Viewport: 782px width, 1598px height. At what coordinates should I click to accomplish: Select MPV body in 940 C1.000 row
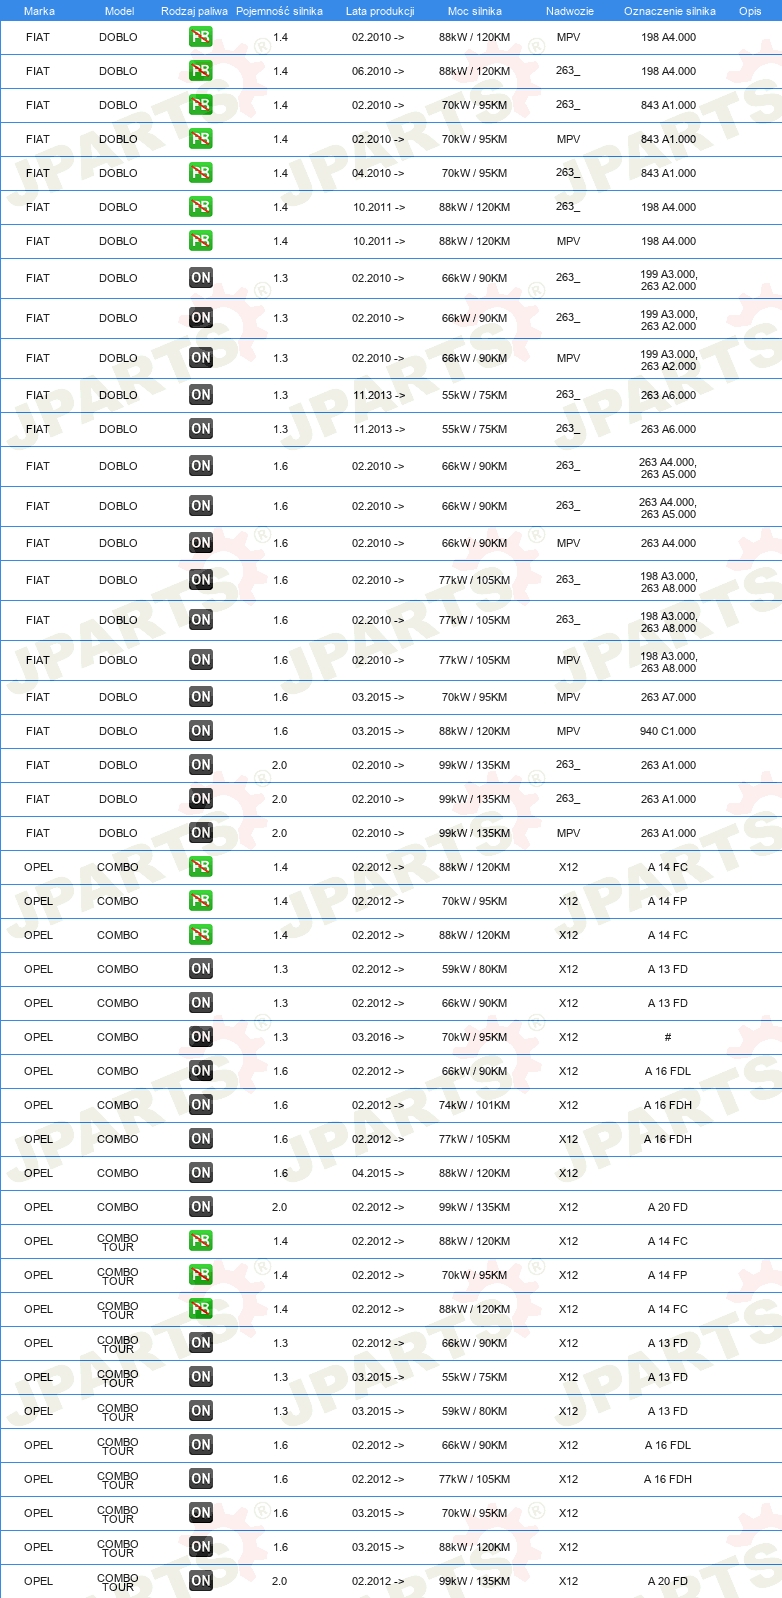tap(568, 731)
